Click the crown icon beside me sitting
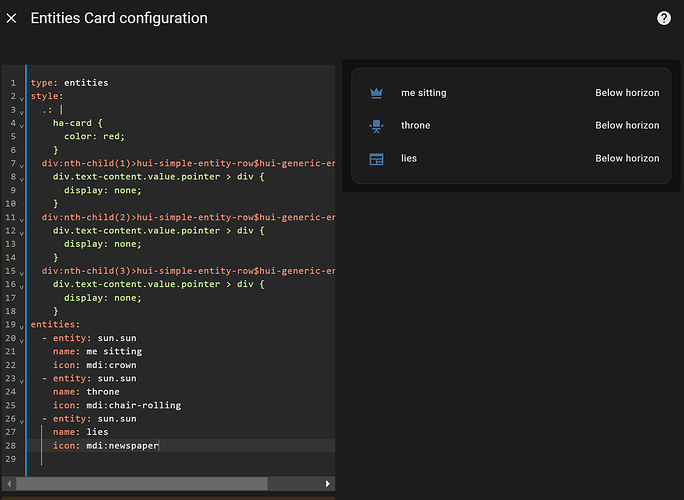The width and height of the screenshot is (684, 500). (x=377, y=93)
